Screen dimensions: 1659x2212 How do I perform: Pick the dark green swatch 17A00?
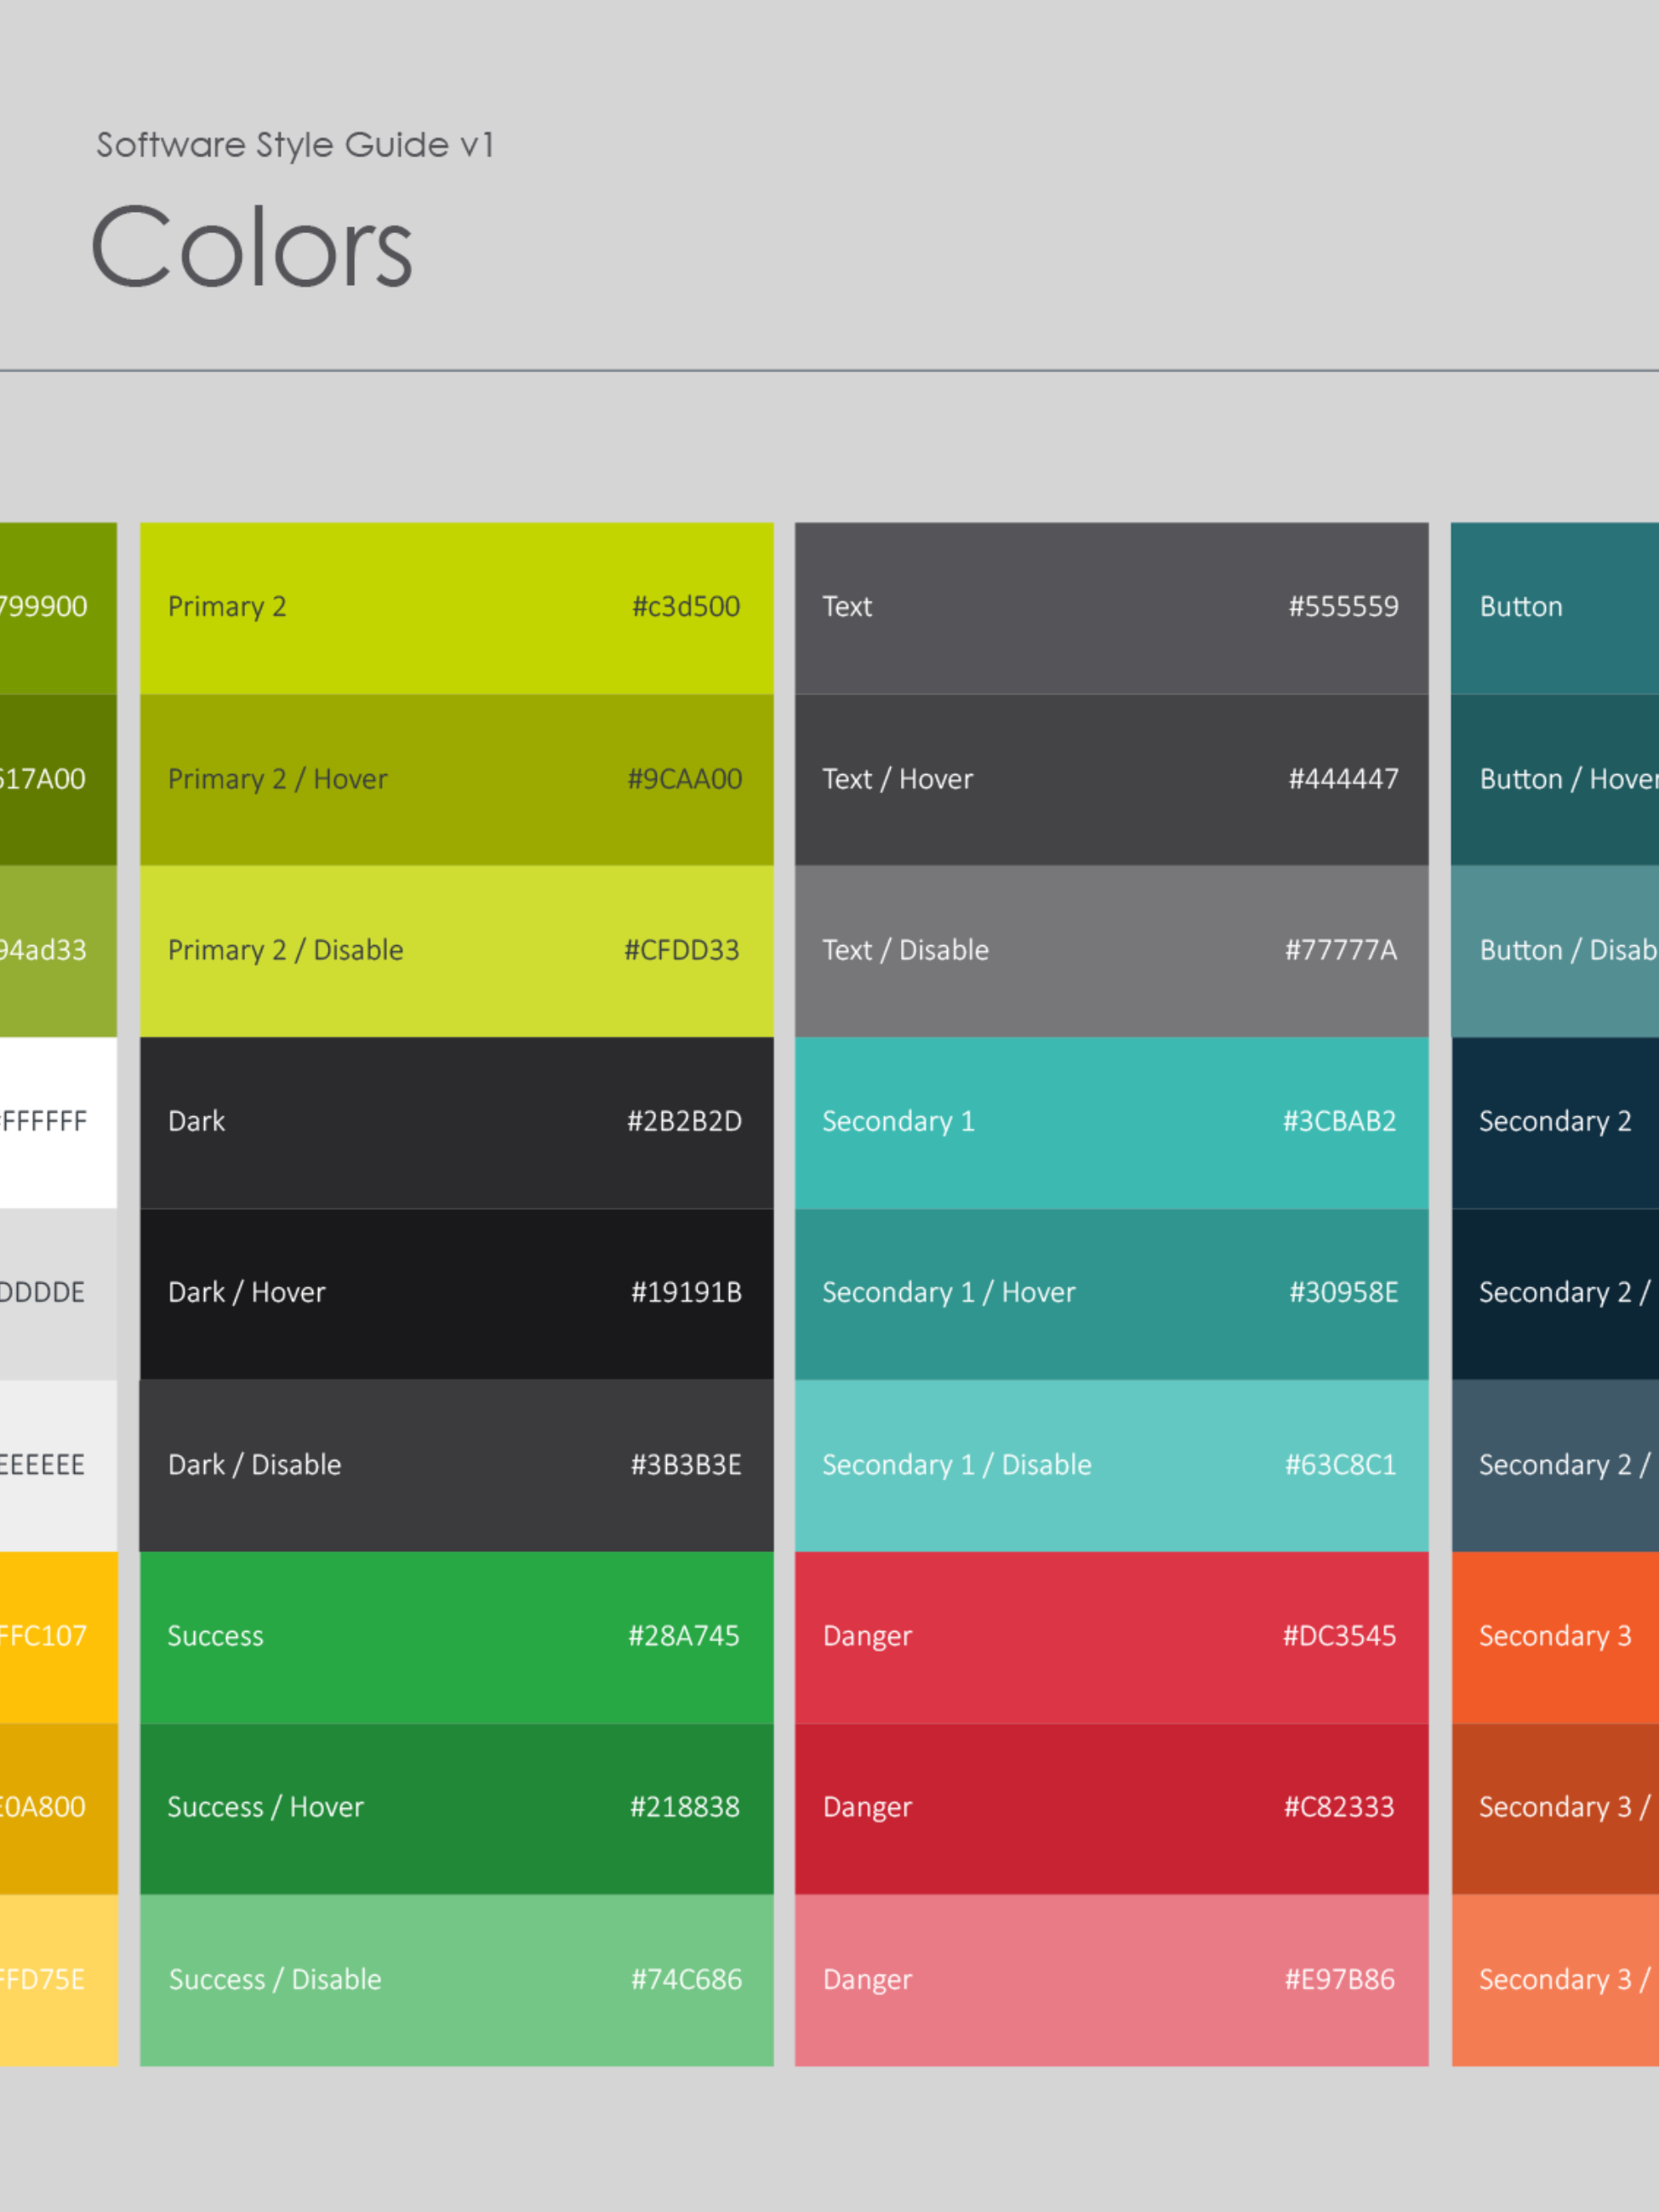(58, 780)
